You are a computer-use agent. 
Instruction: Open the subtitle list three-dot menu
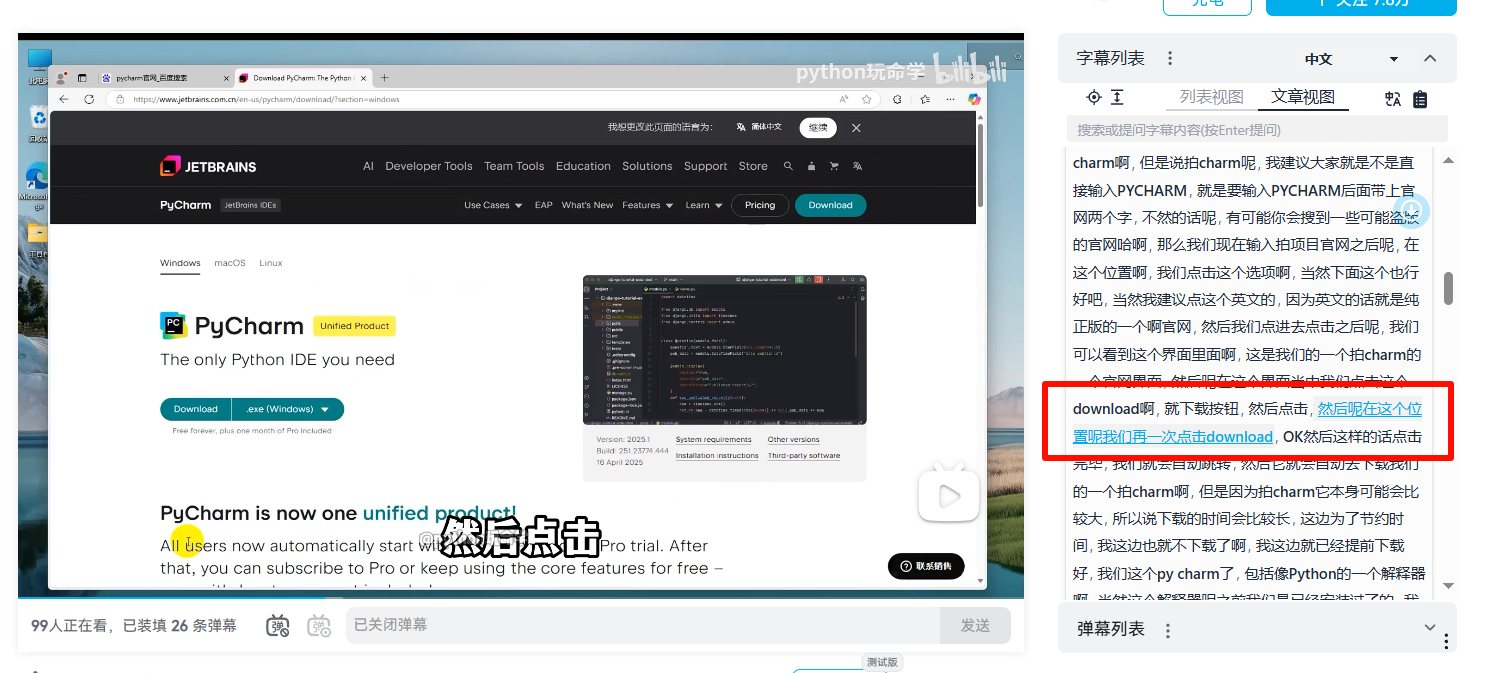[x=1170, y=59]
